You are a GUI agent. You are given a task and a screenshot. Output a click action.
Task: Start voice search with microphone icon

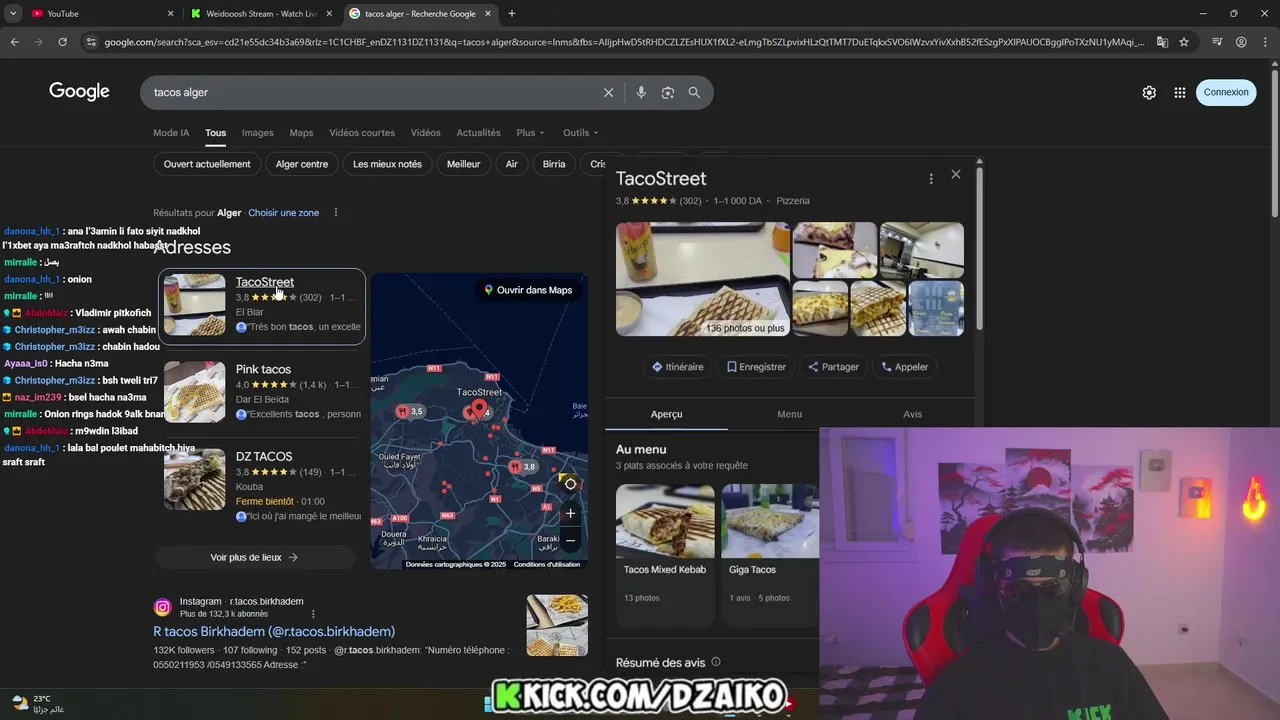click(641, 92)
